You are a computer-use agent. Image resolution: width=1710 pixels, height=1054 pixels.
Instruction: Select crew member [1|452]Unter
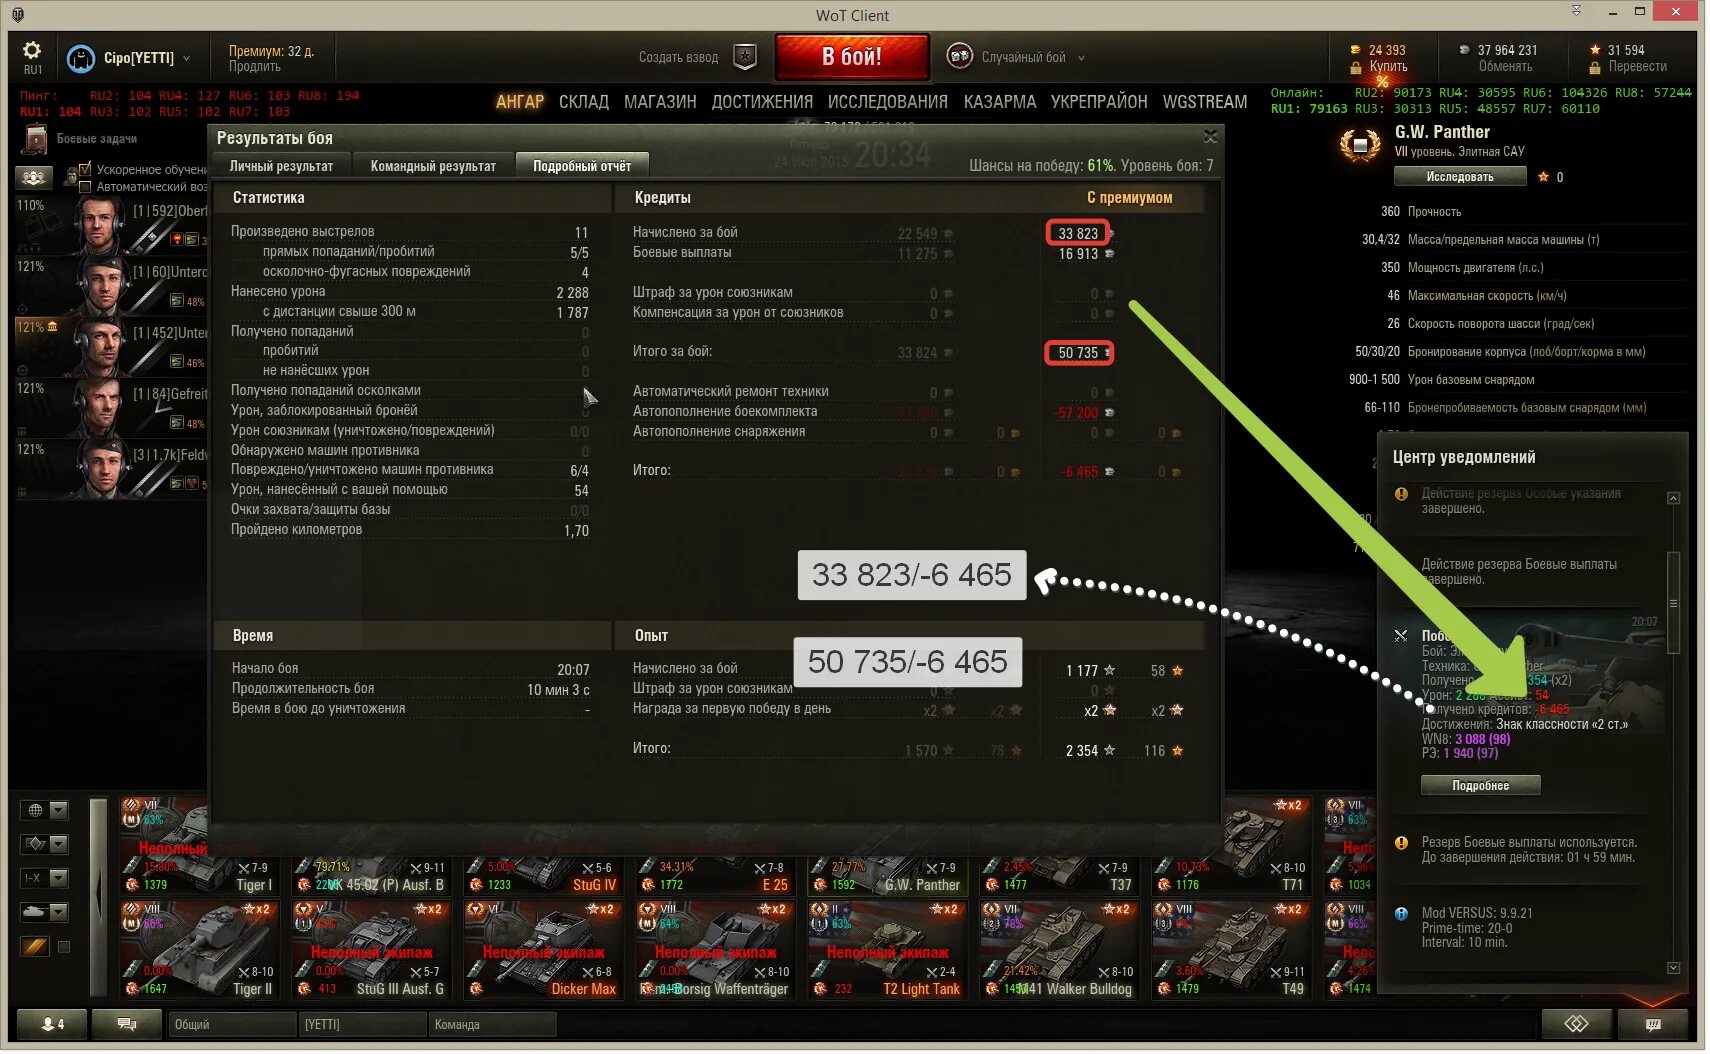click(x=110, y=347)
